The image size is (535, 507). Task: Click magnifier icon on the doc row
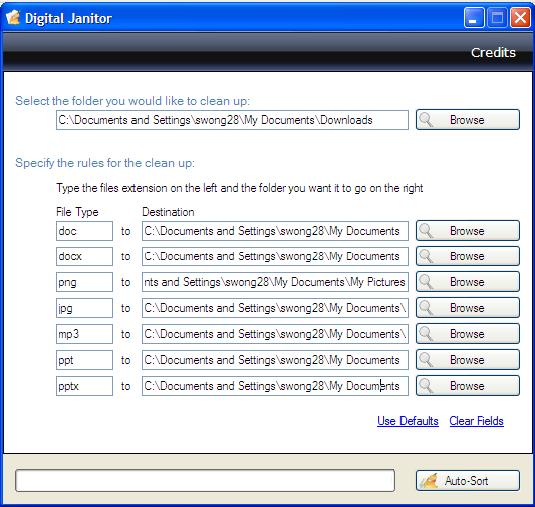point(426,231)
